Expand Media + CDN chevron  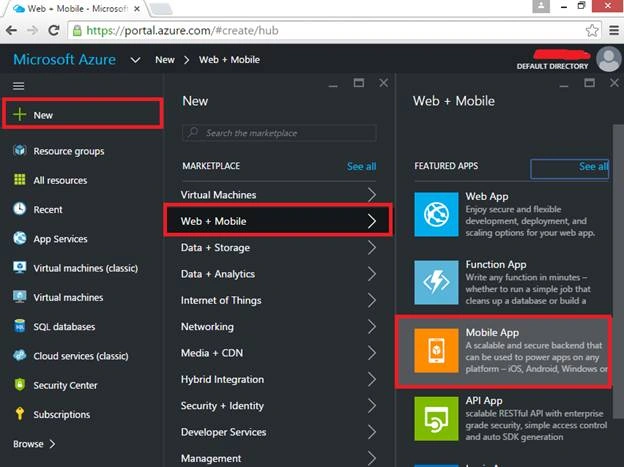pos(372,353)
